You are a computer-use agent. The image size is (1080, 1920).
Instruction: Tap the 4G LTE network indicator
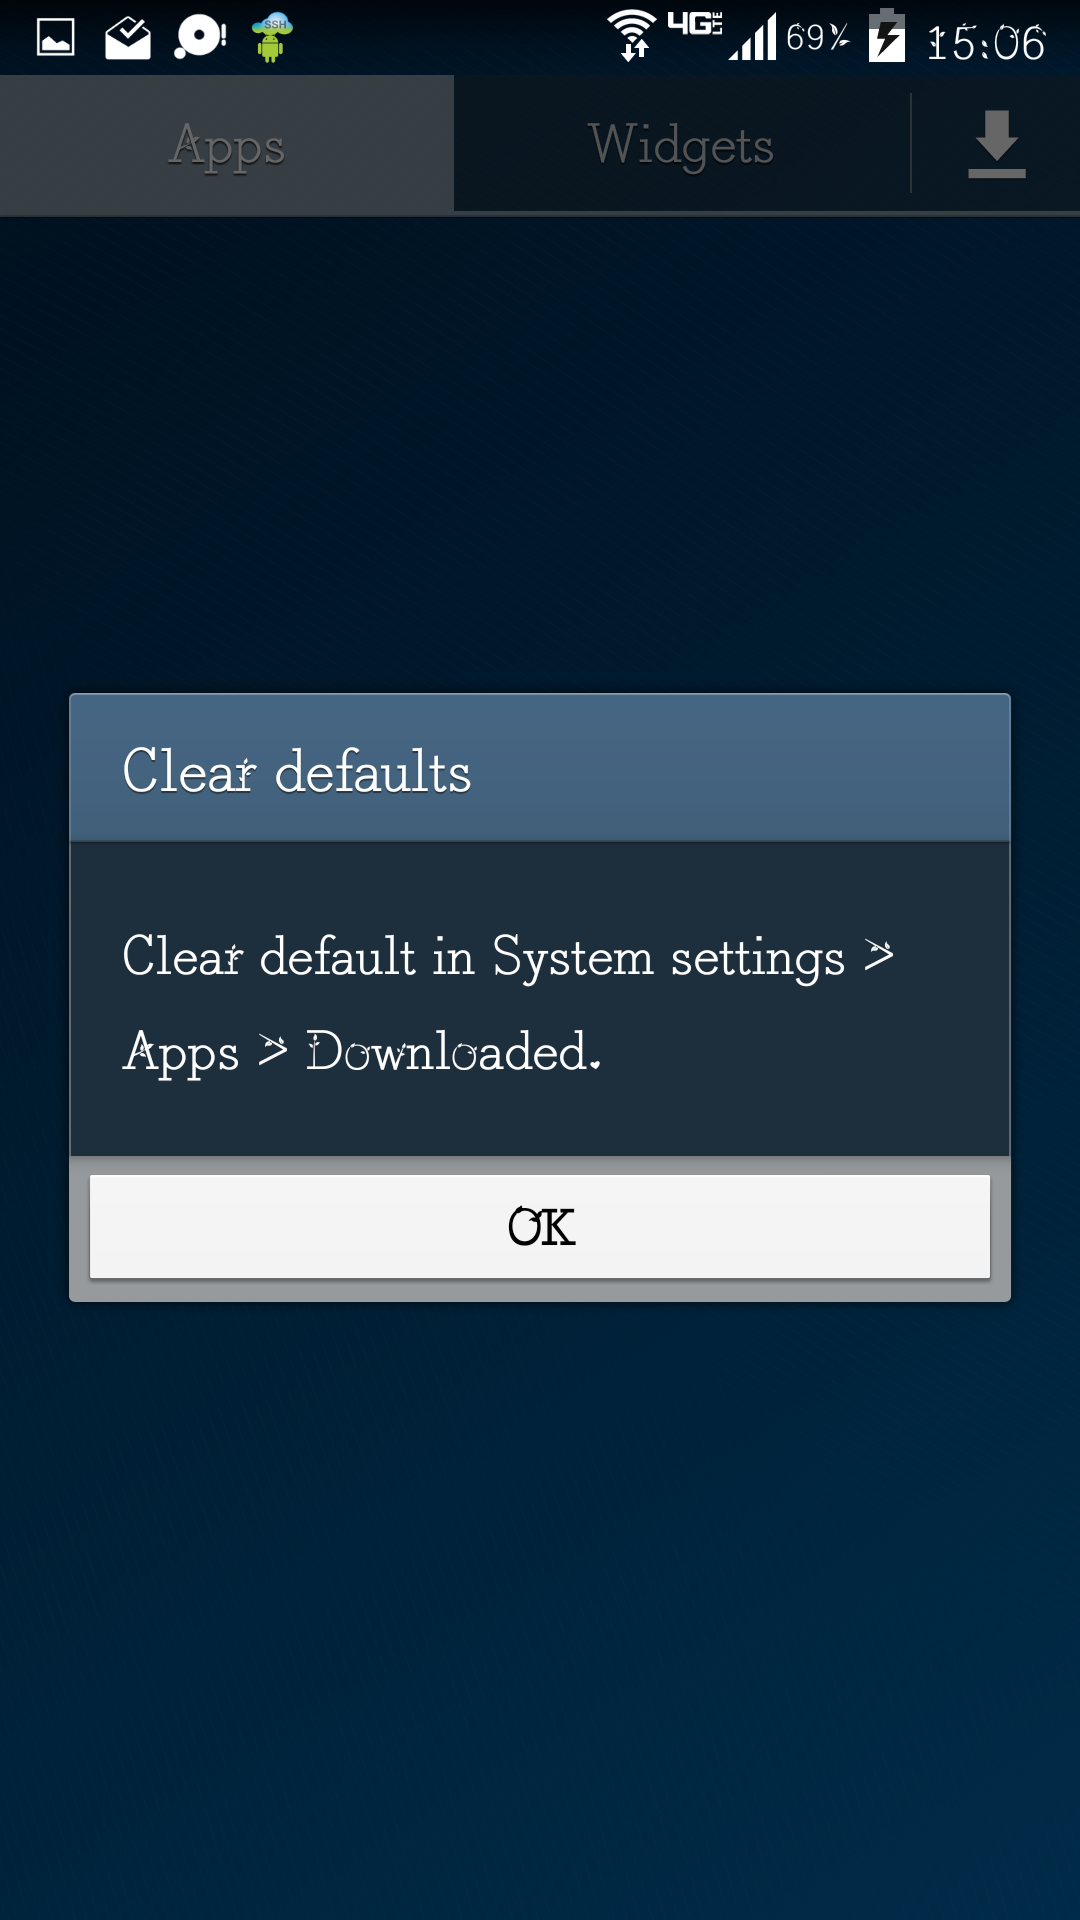tap(695, 24)
